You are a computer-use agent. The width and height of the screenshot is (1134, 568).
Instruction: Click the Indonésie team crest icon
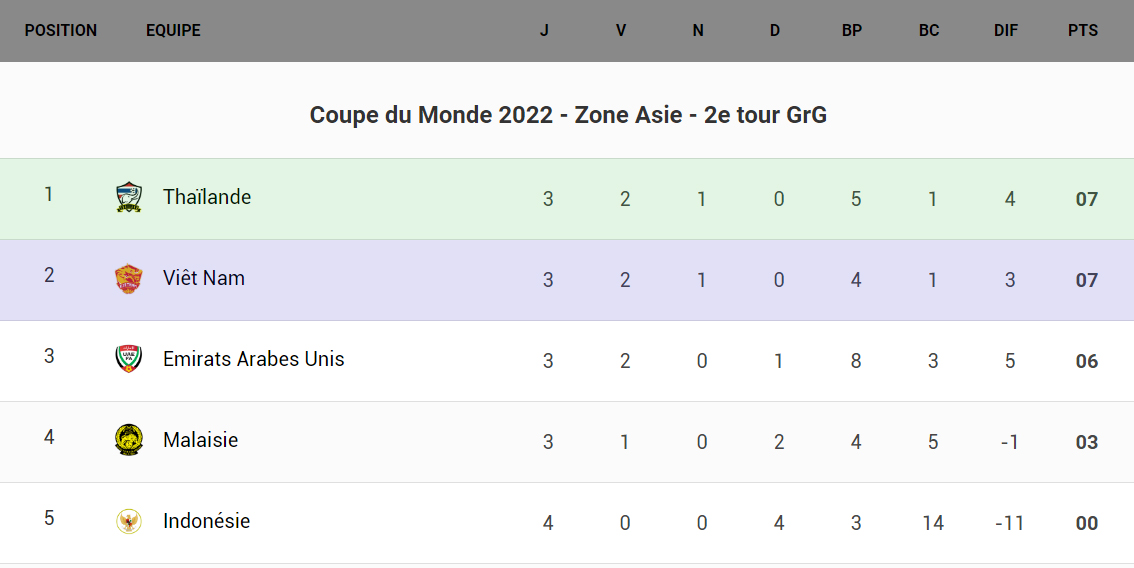(x=129, y=521)
